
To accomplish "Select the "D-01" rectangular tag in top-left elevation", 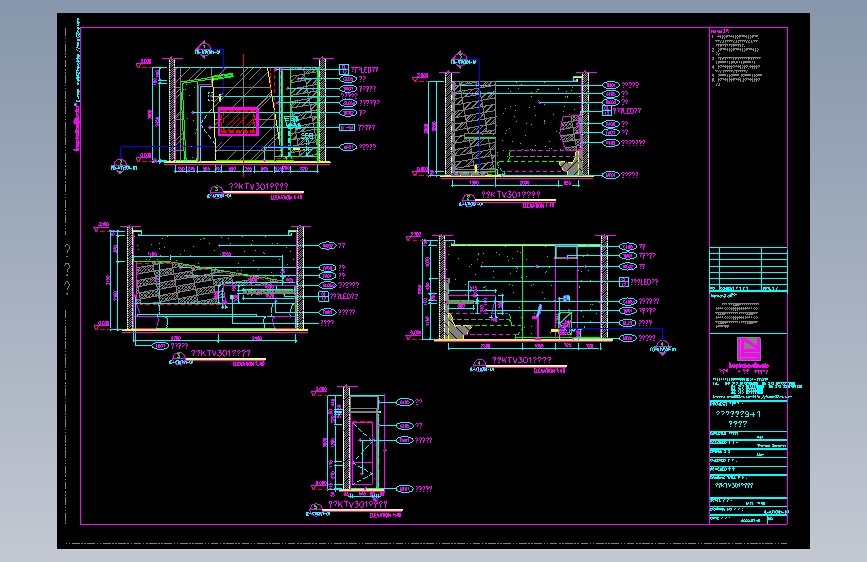I will click(347, 128).
